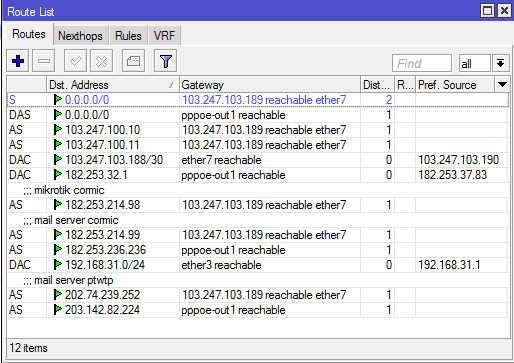Image resolution: width=514 pixels, height=363 pixels.
Task: Sort by the Dst. Address column header
Action: tap(113, 85)
